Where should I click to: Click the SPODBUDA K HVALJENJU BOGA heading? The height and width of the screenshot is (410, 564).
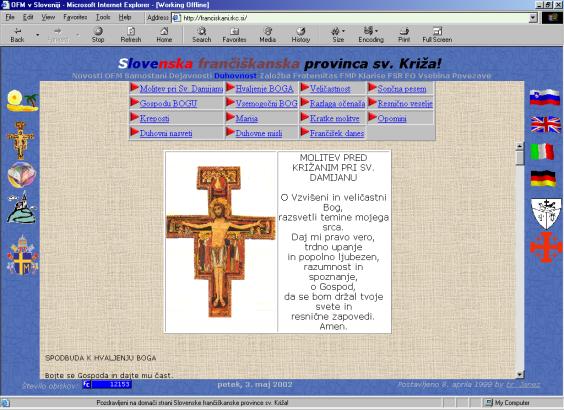(101, 358)
